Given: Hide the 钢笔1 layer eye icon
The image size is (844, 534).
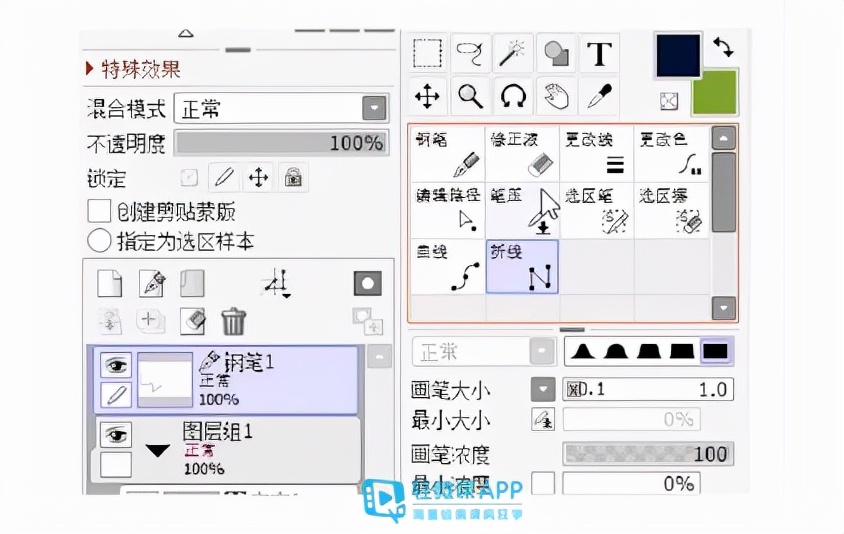Looking at the screenshot, I should coord(116,365).
